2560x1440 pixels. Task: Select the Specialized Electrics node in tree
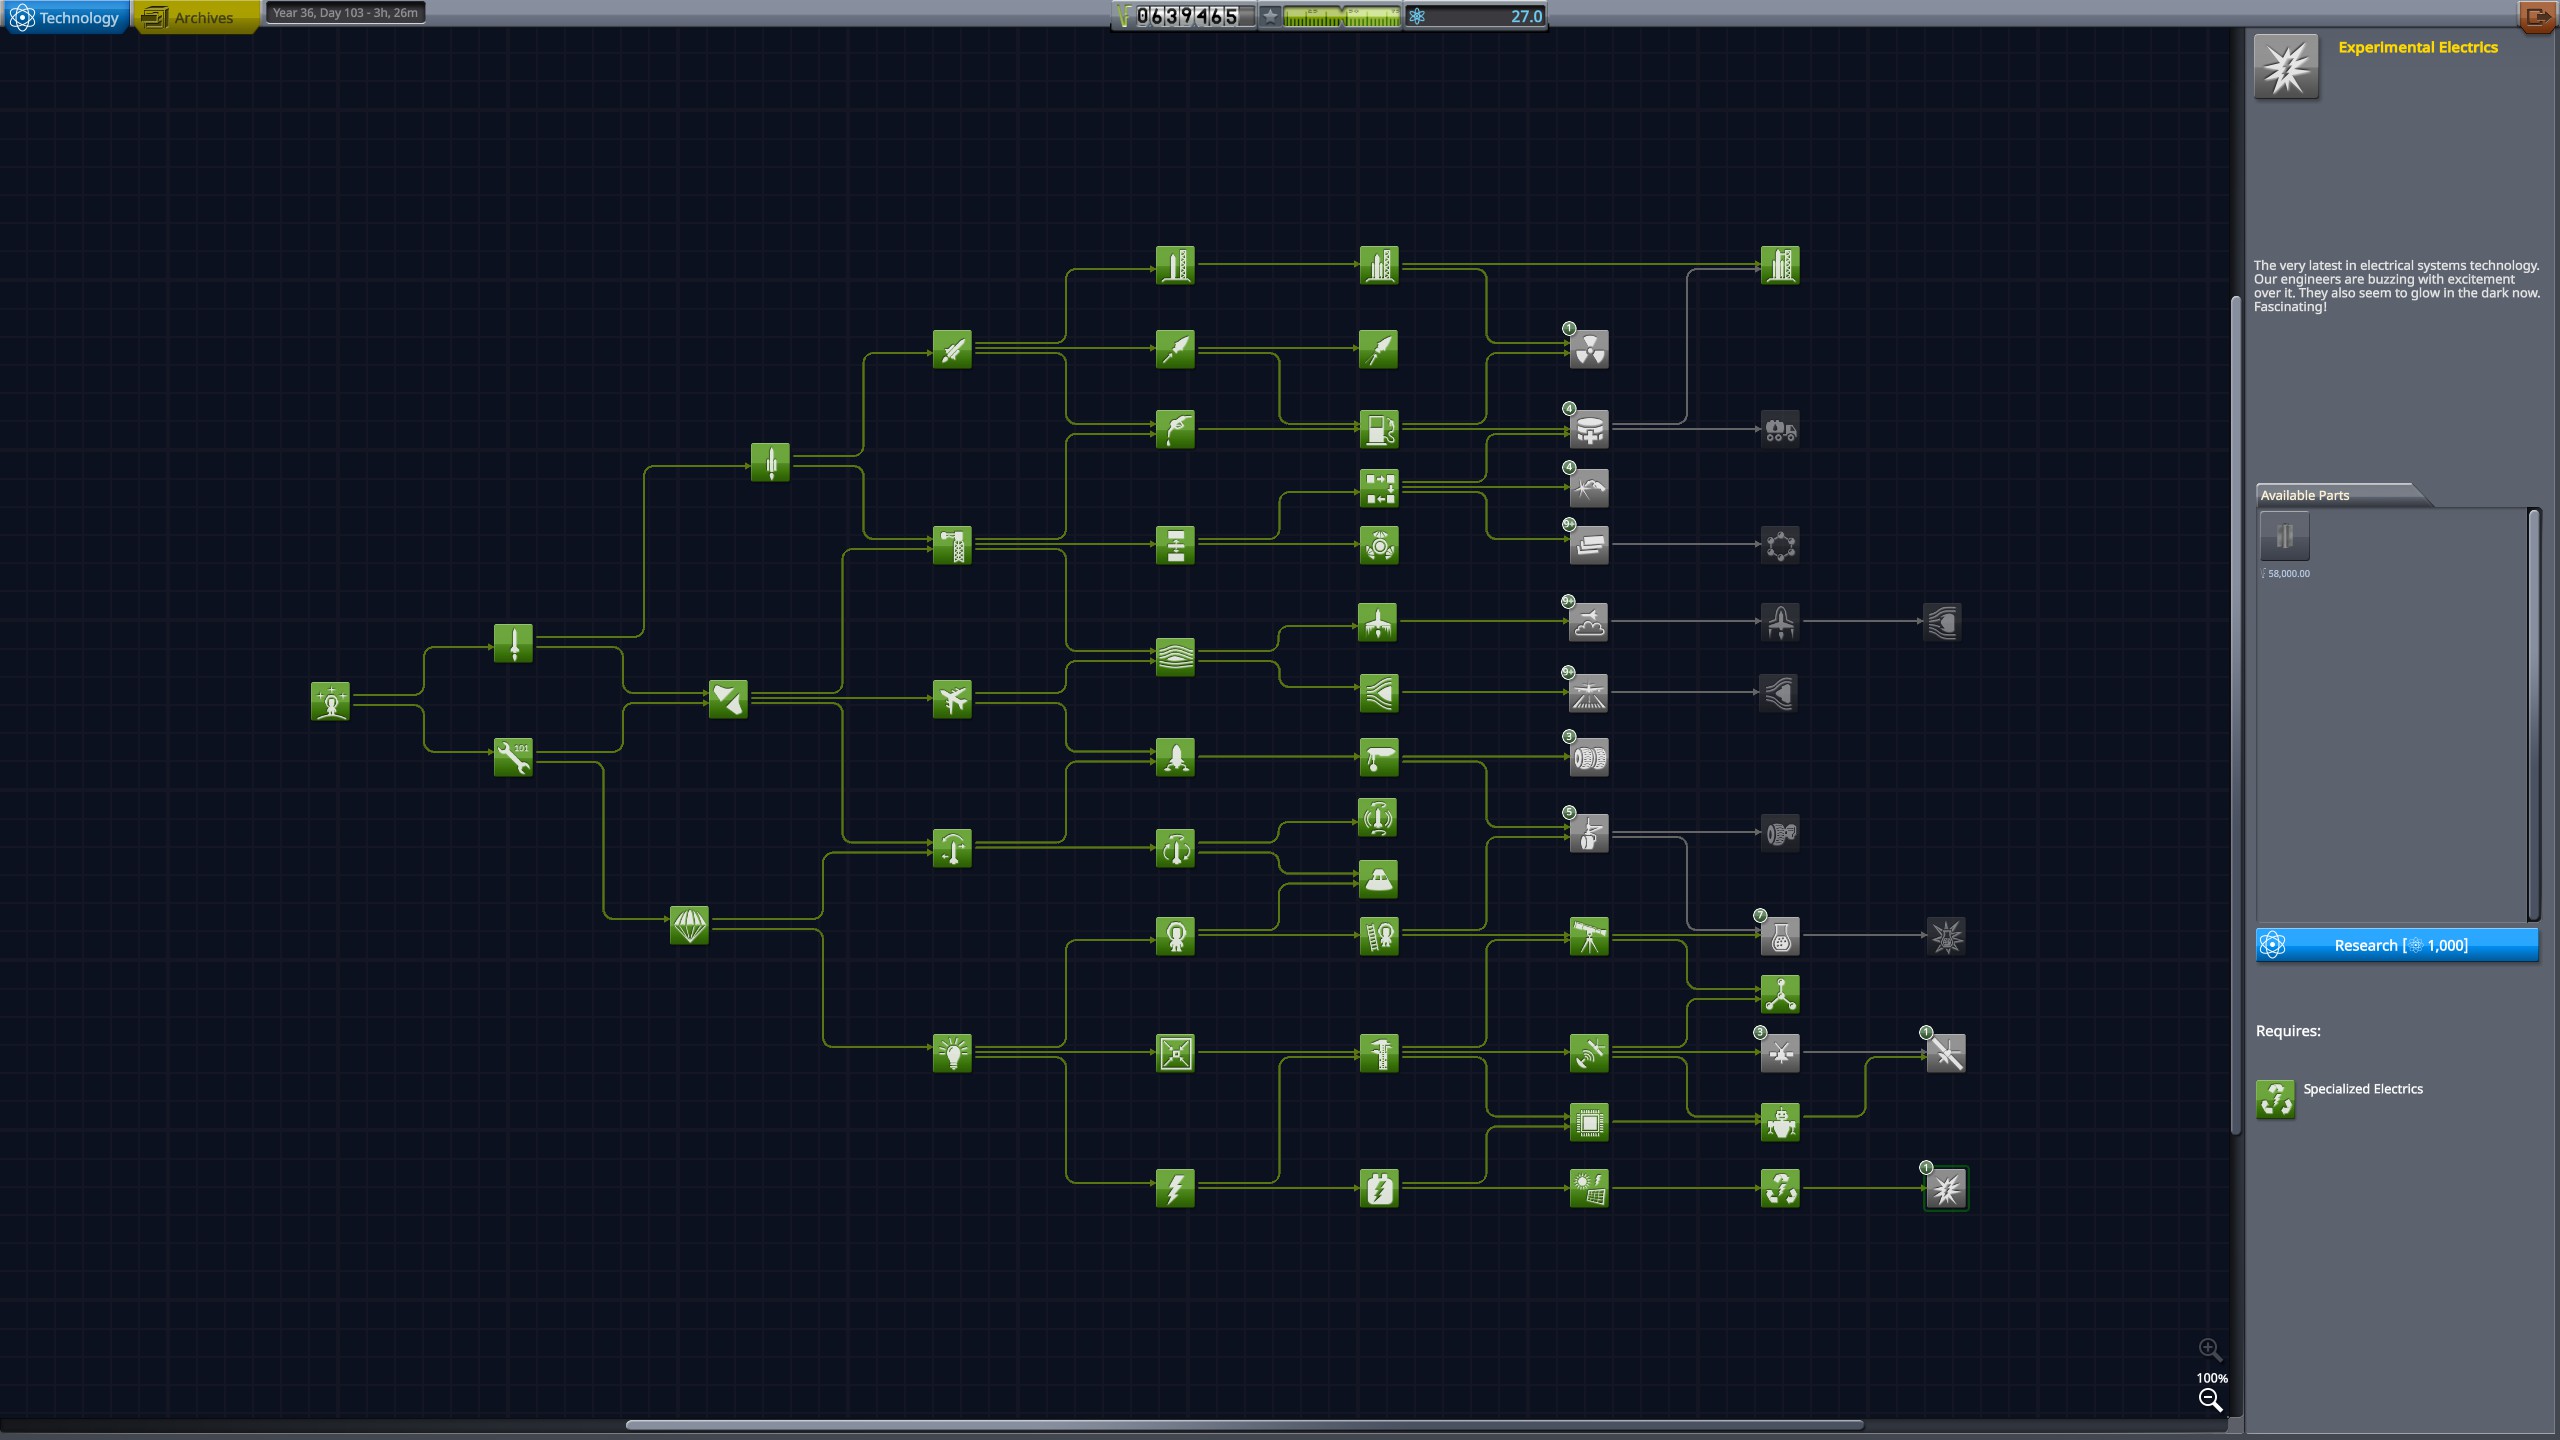(x=1780, y=1188)
